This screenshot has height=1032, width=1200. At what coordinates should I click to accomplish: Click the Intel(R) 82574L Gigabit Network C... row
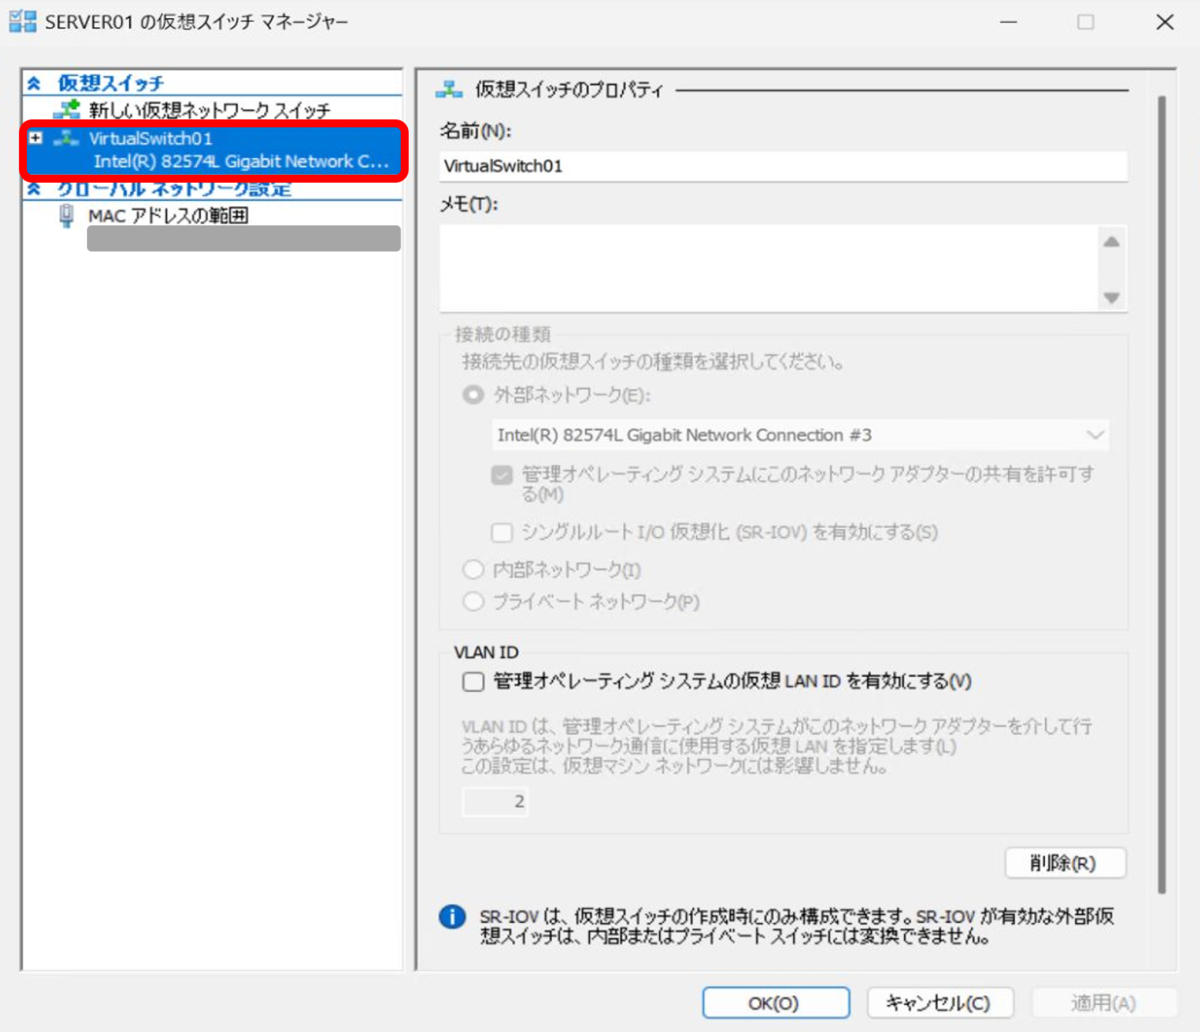coord(241,161)
